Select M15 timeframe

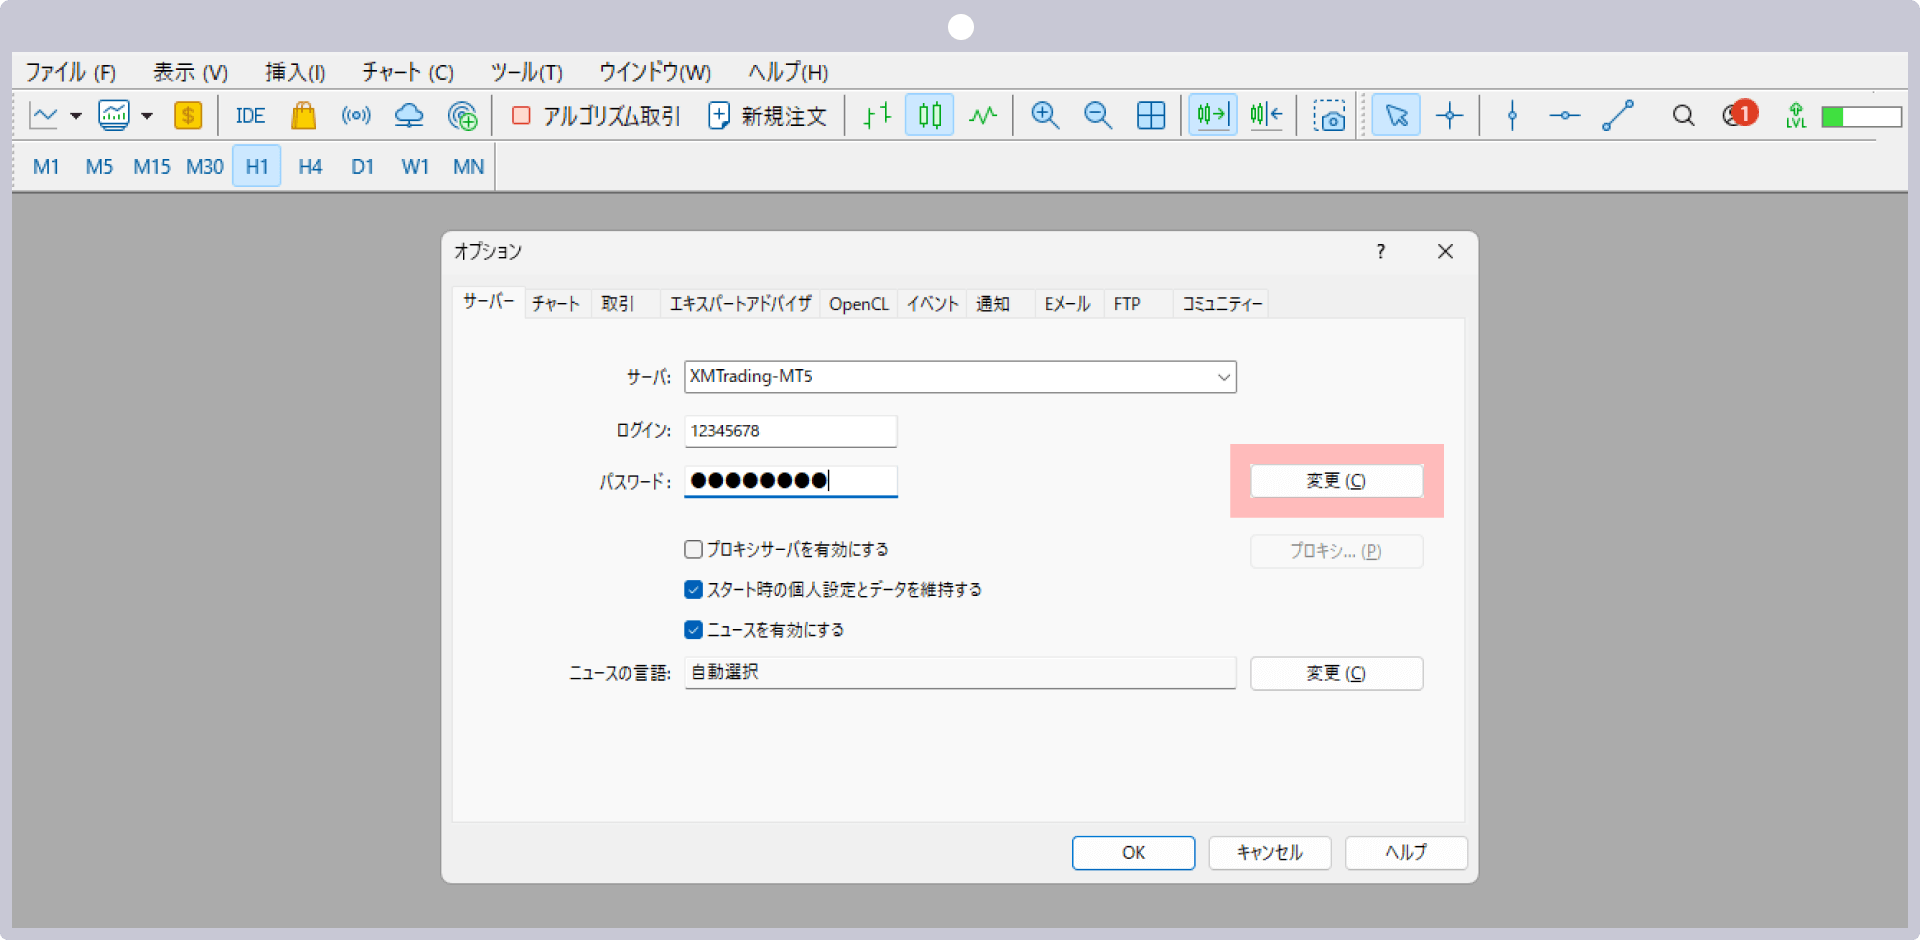coord(152,167)
